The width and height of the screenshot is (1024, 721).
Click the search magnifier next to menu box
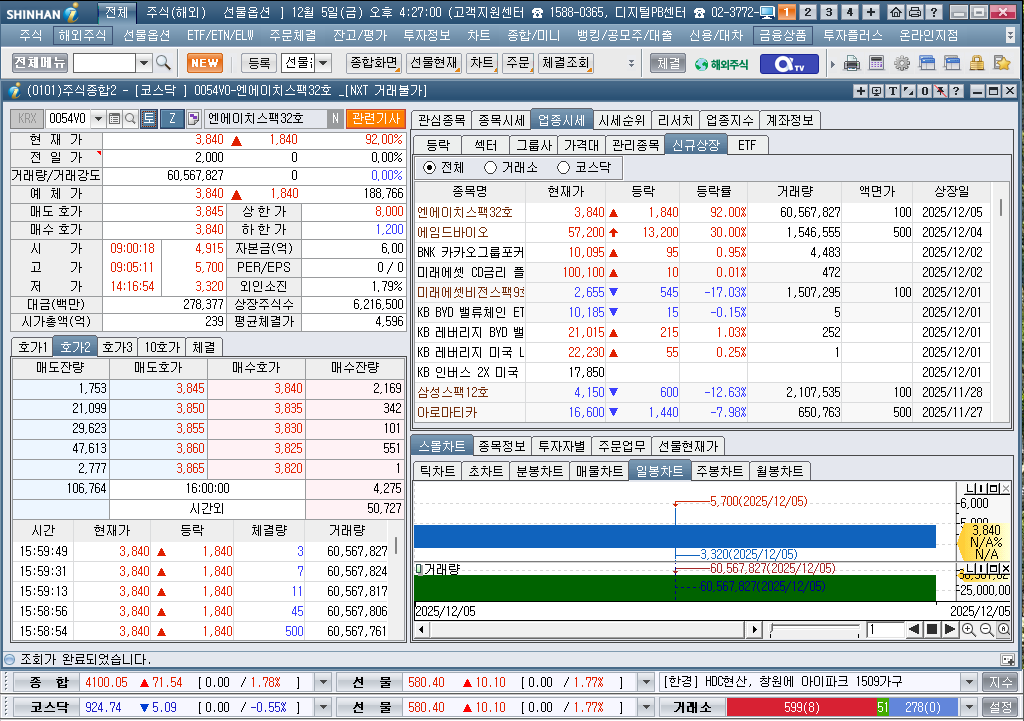[x=163, y=63]
